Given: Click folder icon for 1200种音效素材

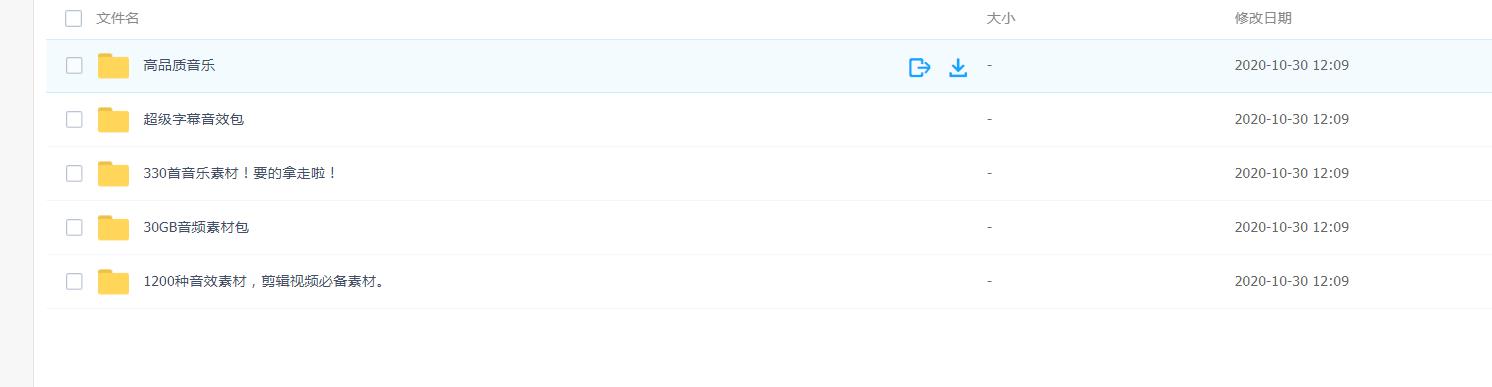Looking at the screenshot, I should point(114,282).
